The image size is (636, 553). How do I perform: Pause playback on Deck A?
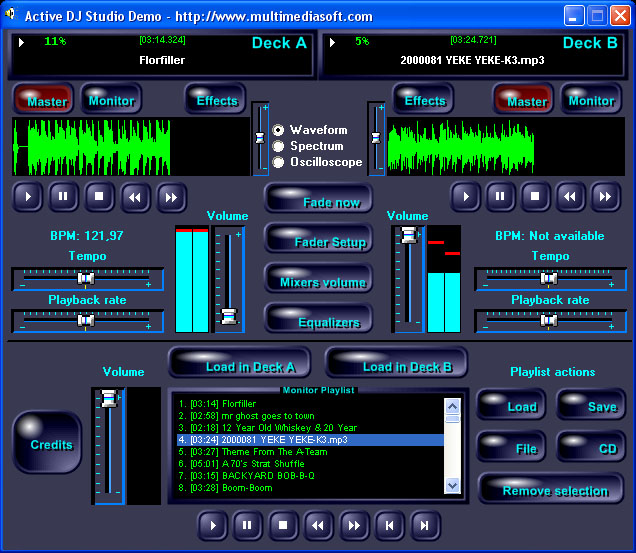pyautogui.click(x=63, y=197)
